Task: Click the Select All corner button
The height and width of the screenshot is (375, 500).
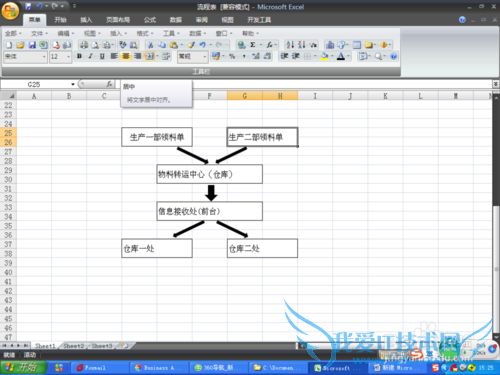Action: [x=8, y=96]
